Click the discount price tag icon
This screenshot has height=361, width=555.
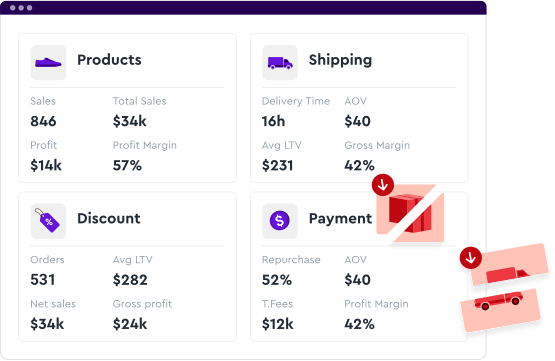(48, 221)
